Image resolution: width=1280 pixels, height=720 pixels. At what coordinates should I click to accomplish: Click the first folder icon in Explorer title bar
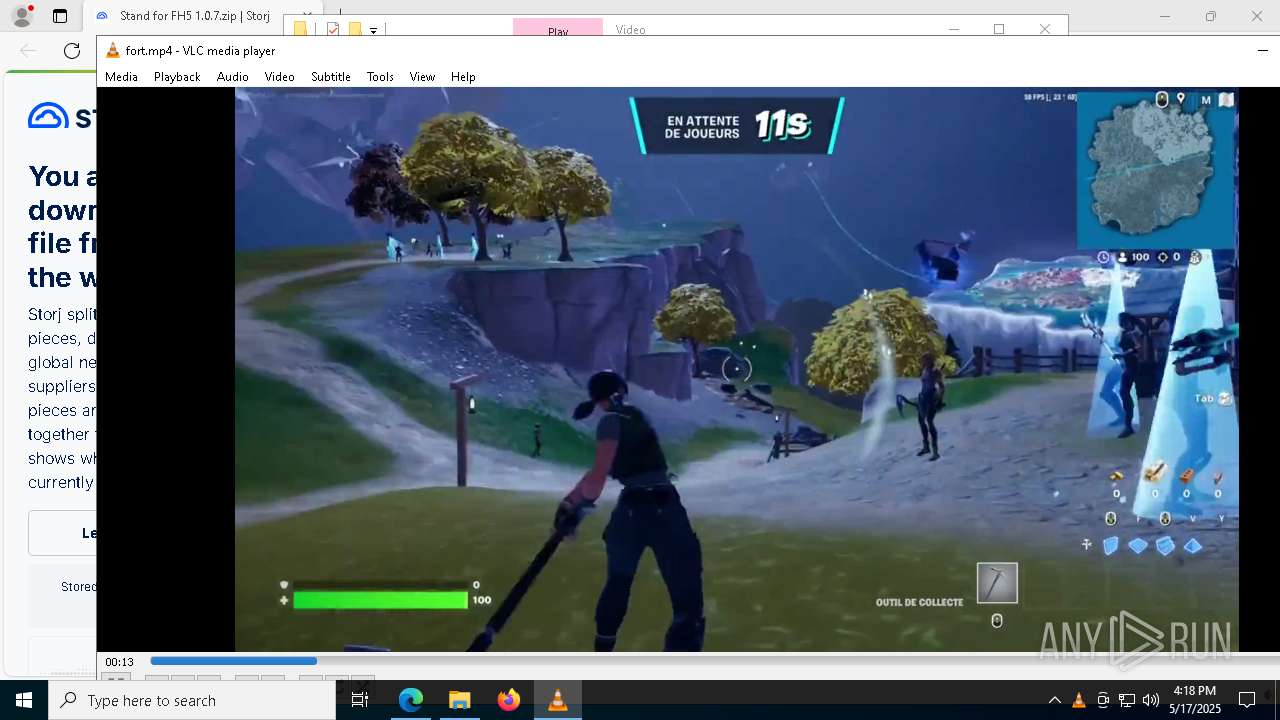click(300, 30)
